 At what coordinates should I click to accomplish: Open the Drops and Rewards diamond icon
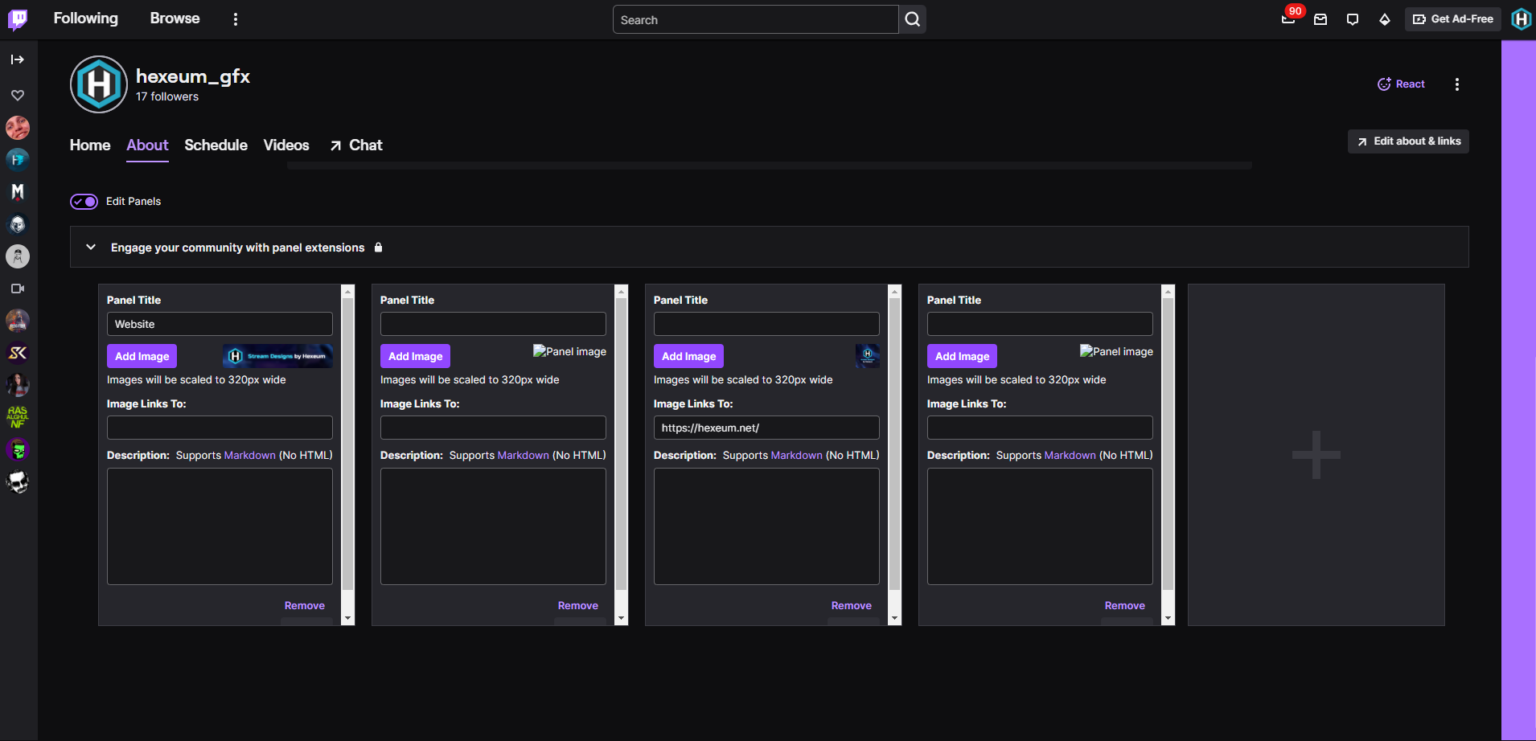point(1384,19)
